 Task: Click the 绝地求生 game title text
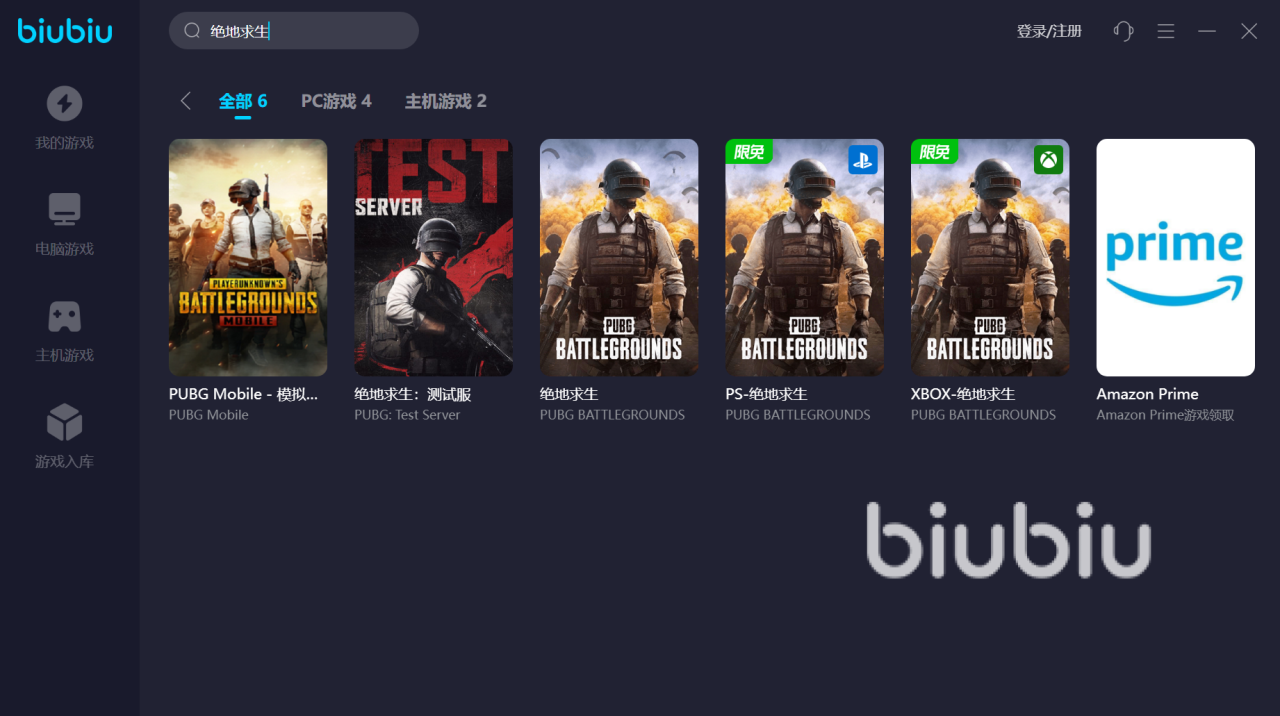569,394
